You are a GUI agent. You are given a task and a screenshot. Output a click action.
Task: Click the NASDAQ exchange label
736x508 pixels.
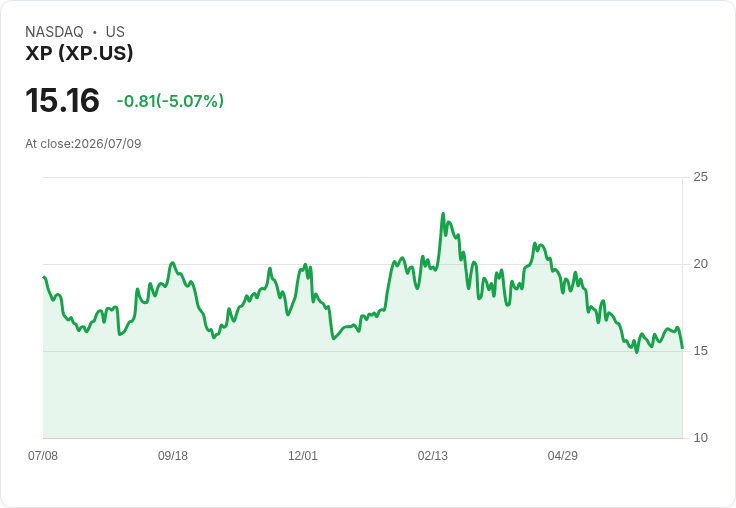click(54, 32)
